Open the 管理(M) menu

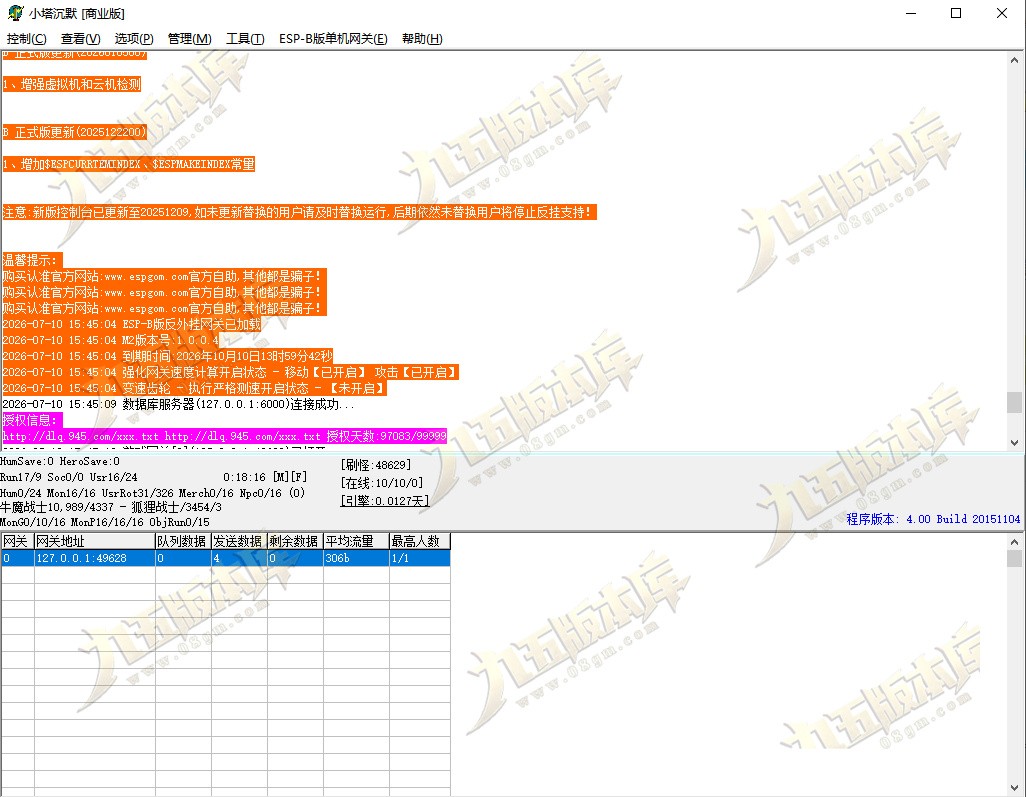click(190, 39)
